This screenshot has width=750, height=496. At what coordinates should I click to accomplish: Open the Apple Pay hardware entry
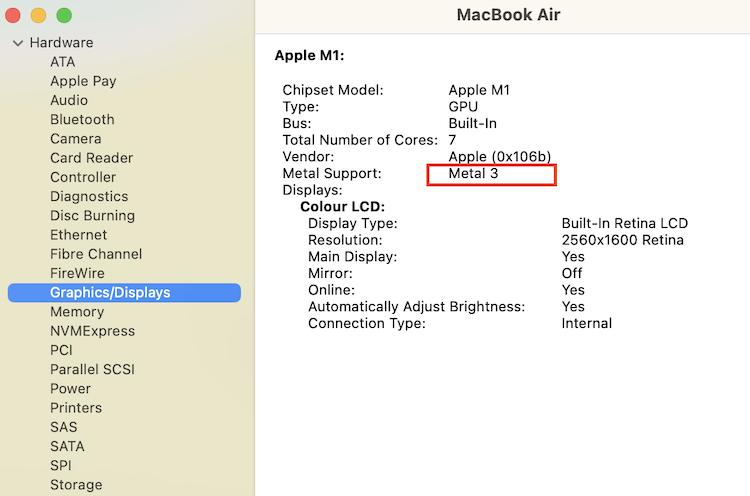pyautogui.click(x=83, y=81)
